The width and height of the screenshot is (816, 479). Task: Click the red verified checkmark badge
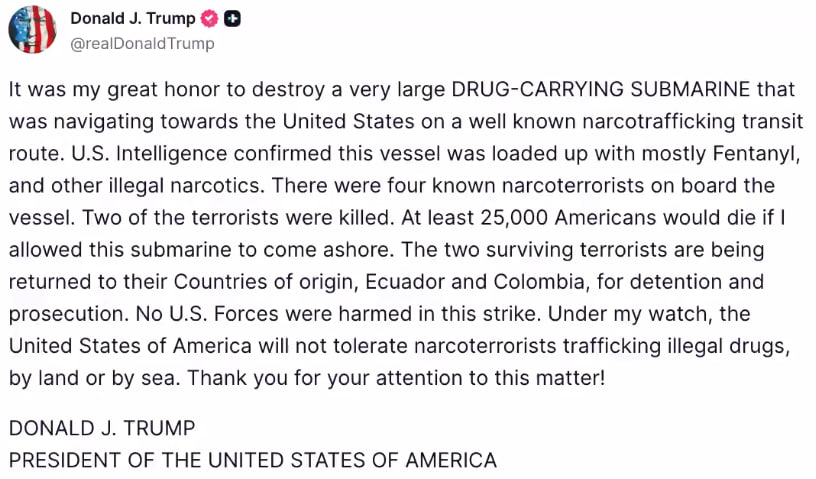coord(209,19)
